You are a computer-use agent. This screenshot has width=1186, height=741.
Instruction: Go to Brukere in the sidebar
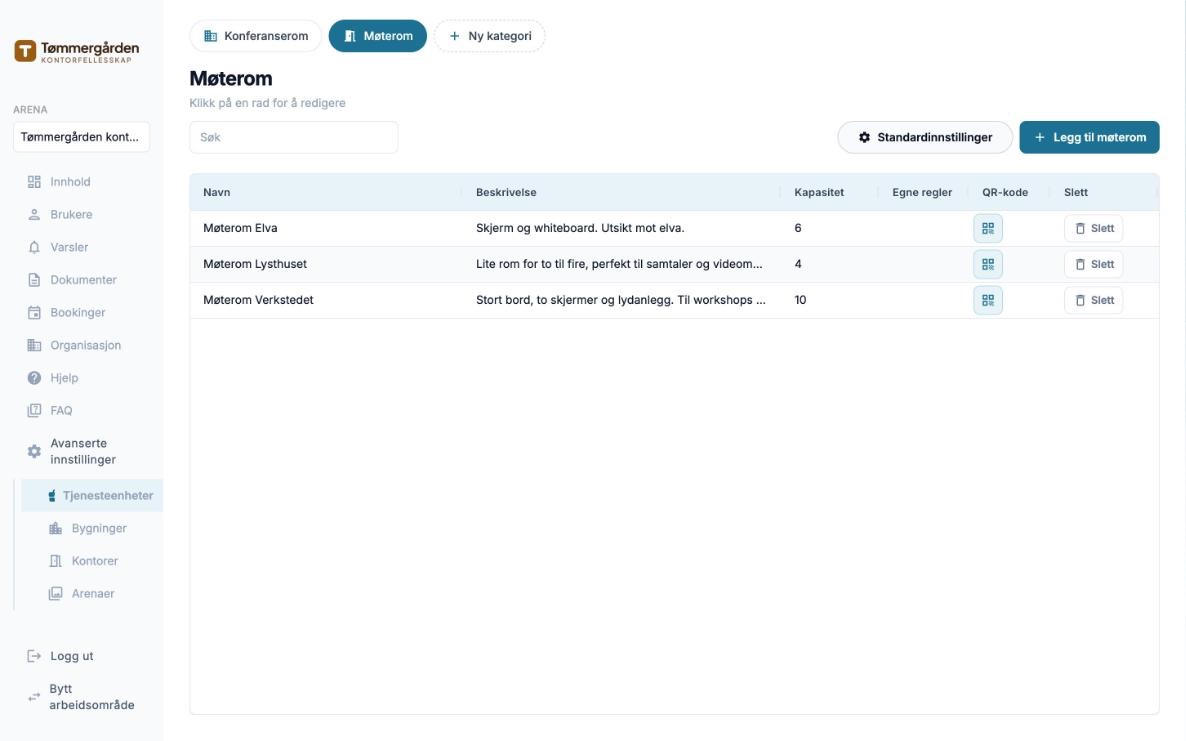tap(71, 215)
